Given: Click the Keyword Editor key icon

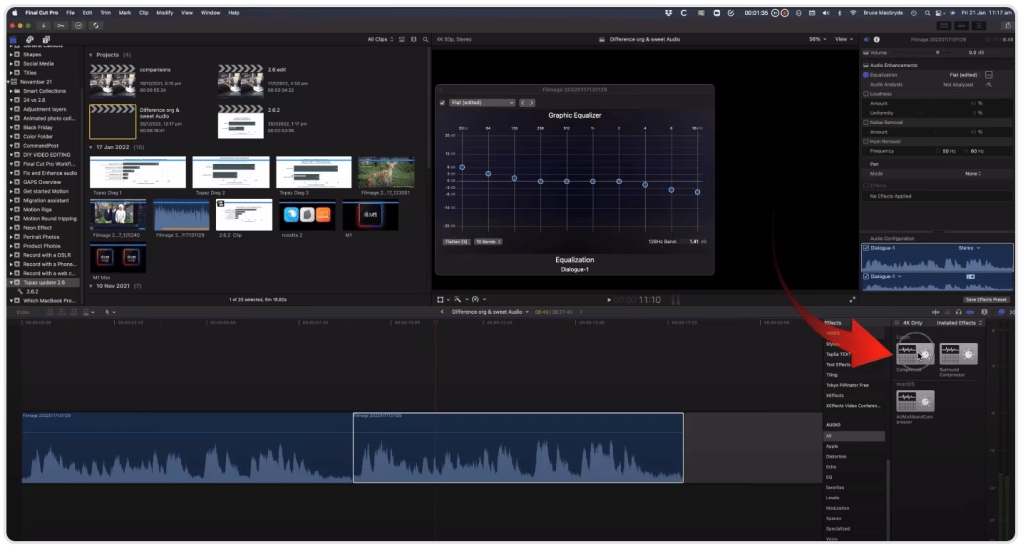Looking at the screenshot, I should (x=61, y=25).
